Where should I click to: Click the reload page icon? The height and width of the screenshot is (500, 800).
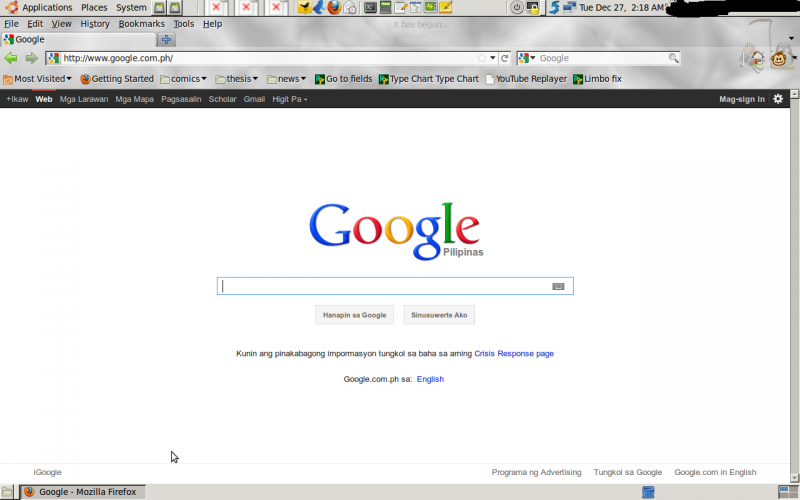pos(505,58)
